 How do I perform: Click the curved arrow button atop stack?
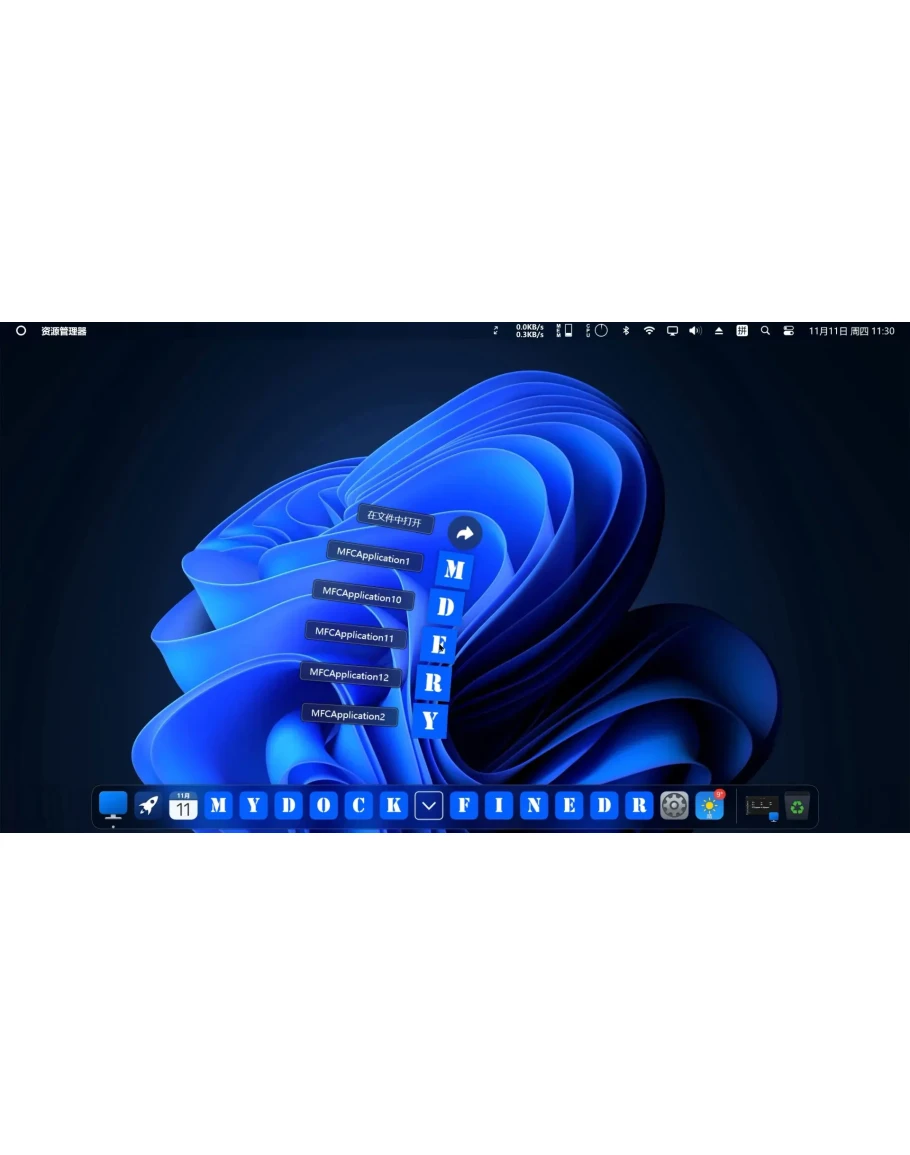pos(464,534)
